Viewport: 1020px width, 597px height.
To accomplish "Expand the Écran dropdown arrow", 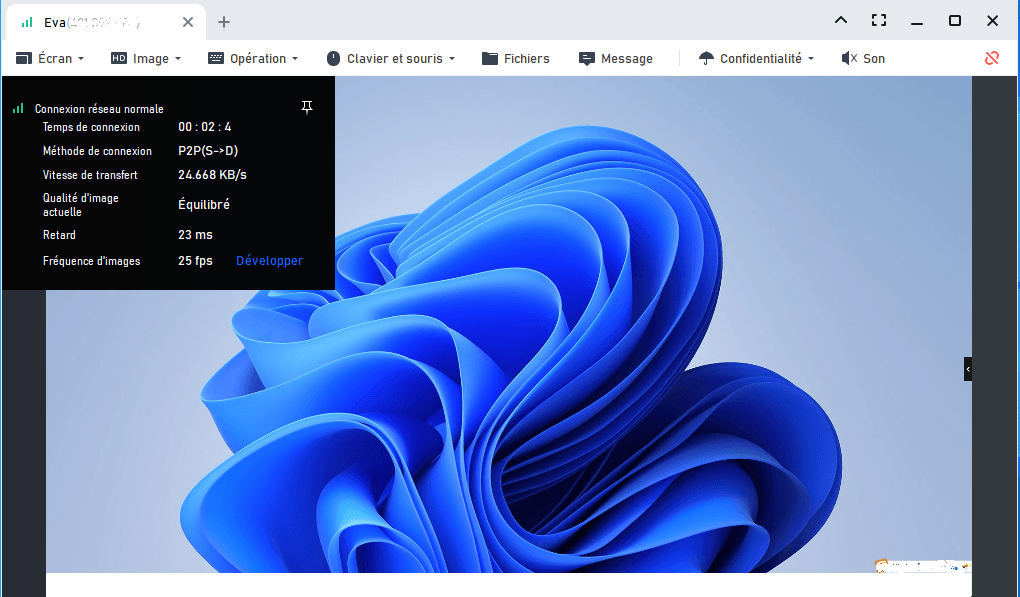I will tap(81, 59).
